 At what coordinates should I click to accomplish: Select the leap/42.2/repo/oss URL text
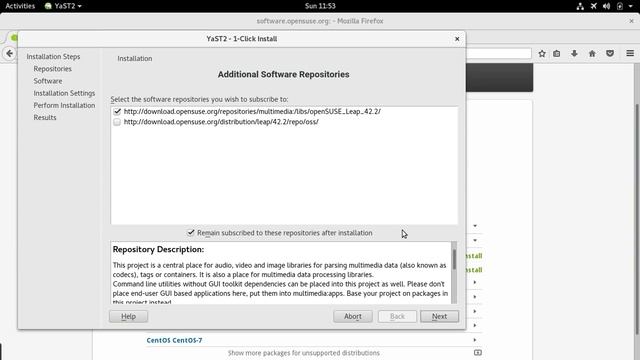point(221,122)
